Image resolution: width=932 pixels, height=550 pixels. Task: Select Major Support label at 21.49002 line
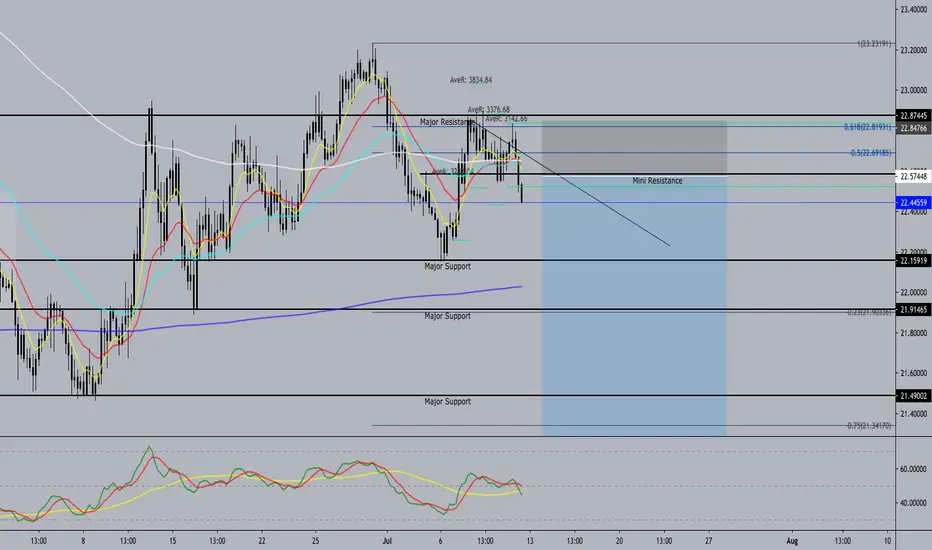[x=448, y=402]
